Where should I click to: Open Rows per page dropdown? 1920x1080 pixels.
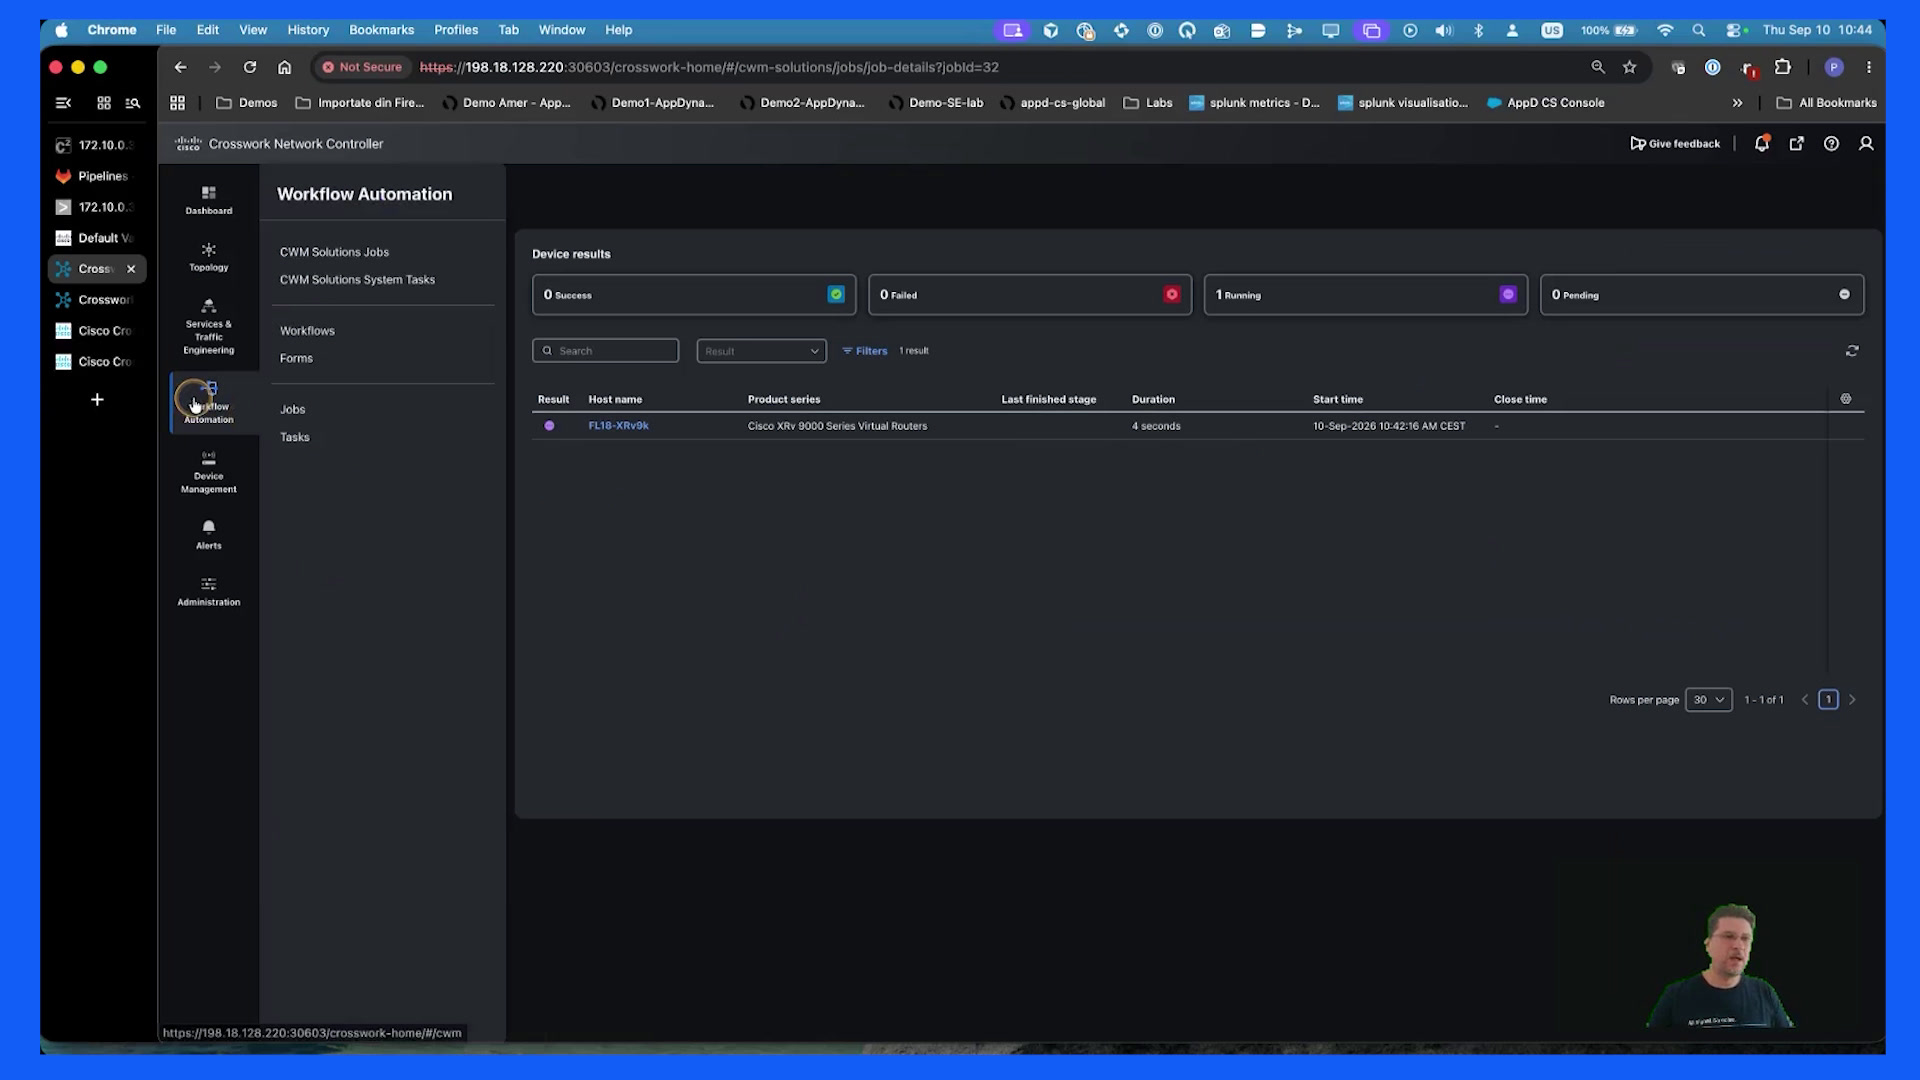1708,700
